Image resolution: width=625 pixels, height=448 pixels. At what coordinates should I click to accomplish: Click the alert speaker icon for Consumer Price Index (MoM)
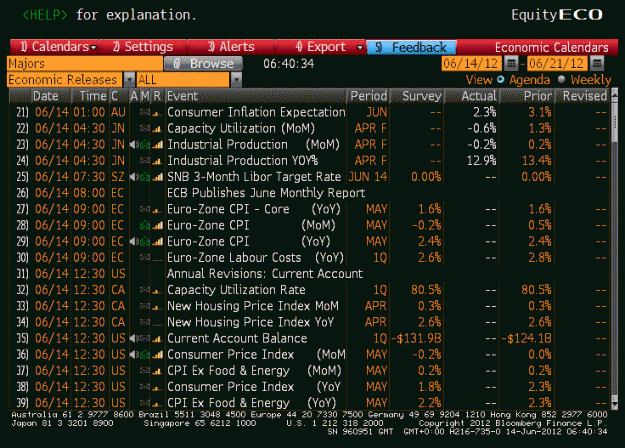coord(134,354)
